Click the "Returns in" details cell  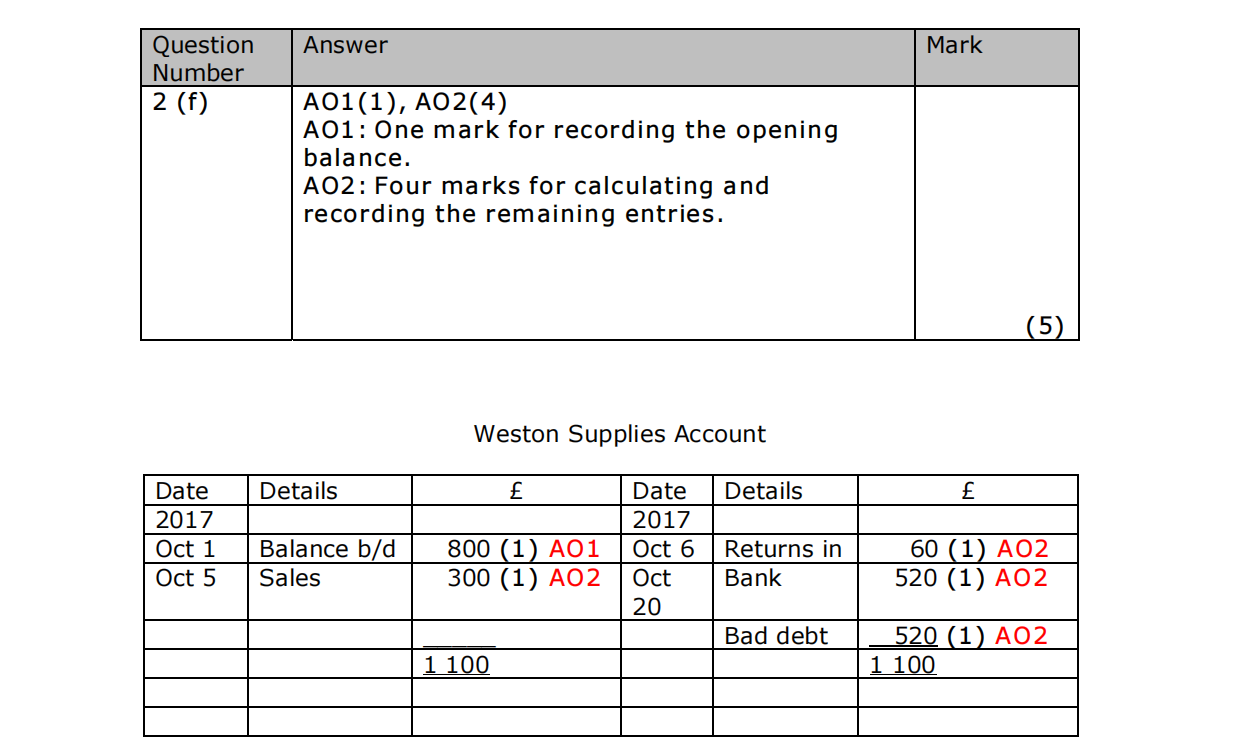(783, 549)
